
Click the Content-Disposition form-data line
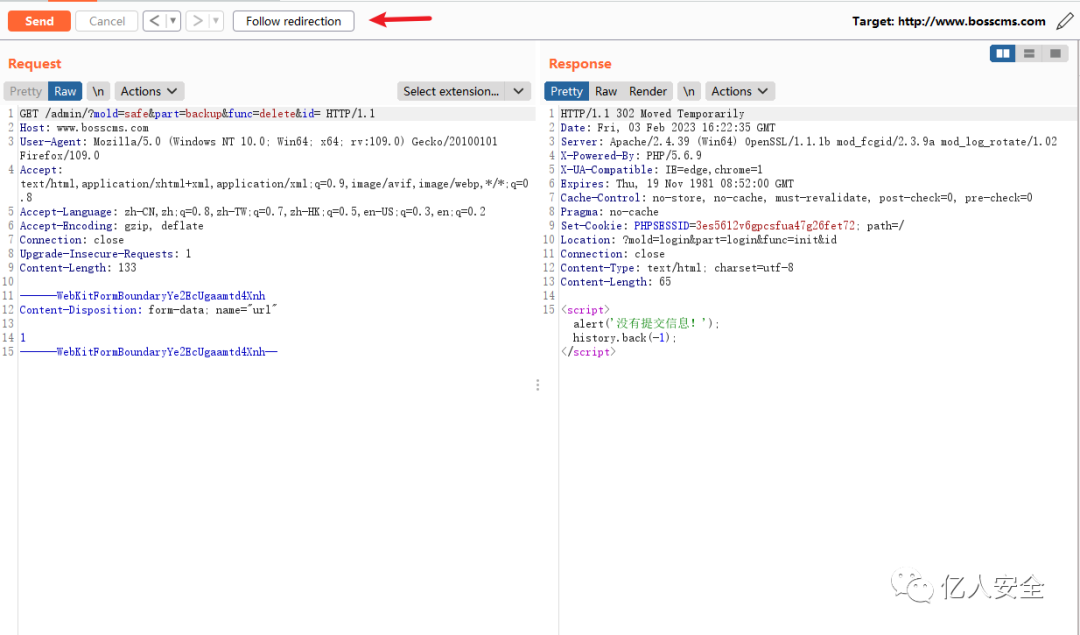(148, 310)
